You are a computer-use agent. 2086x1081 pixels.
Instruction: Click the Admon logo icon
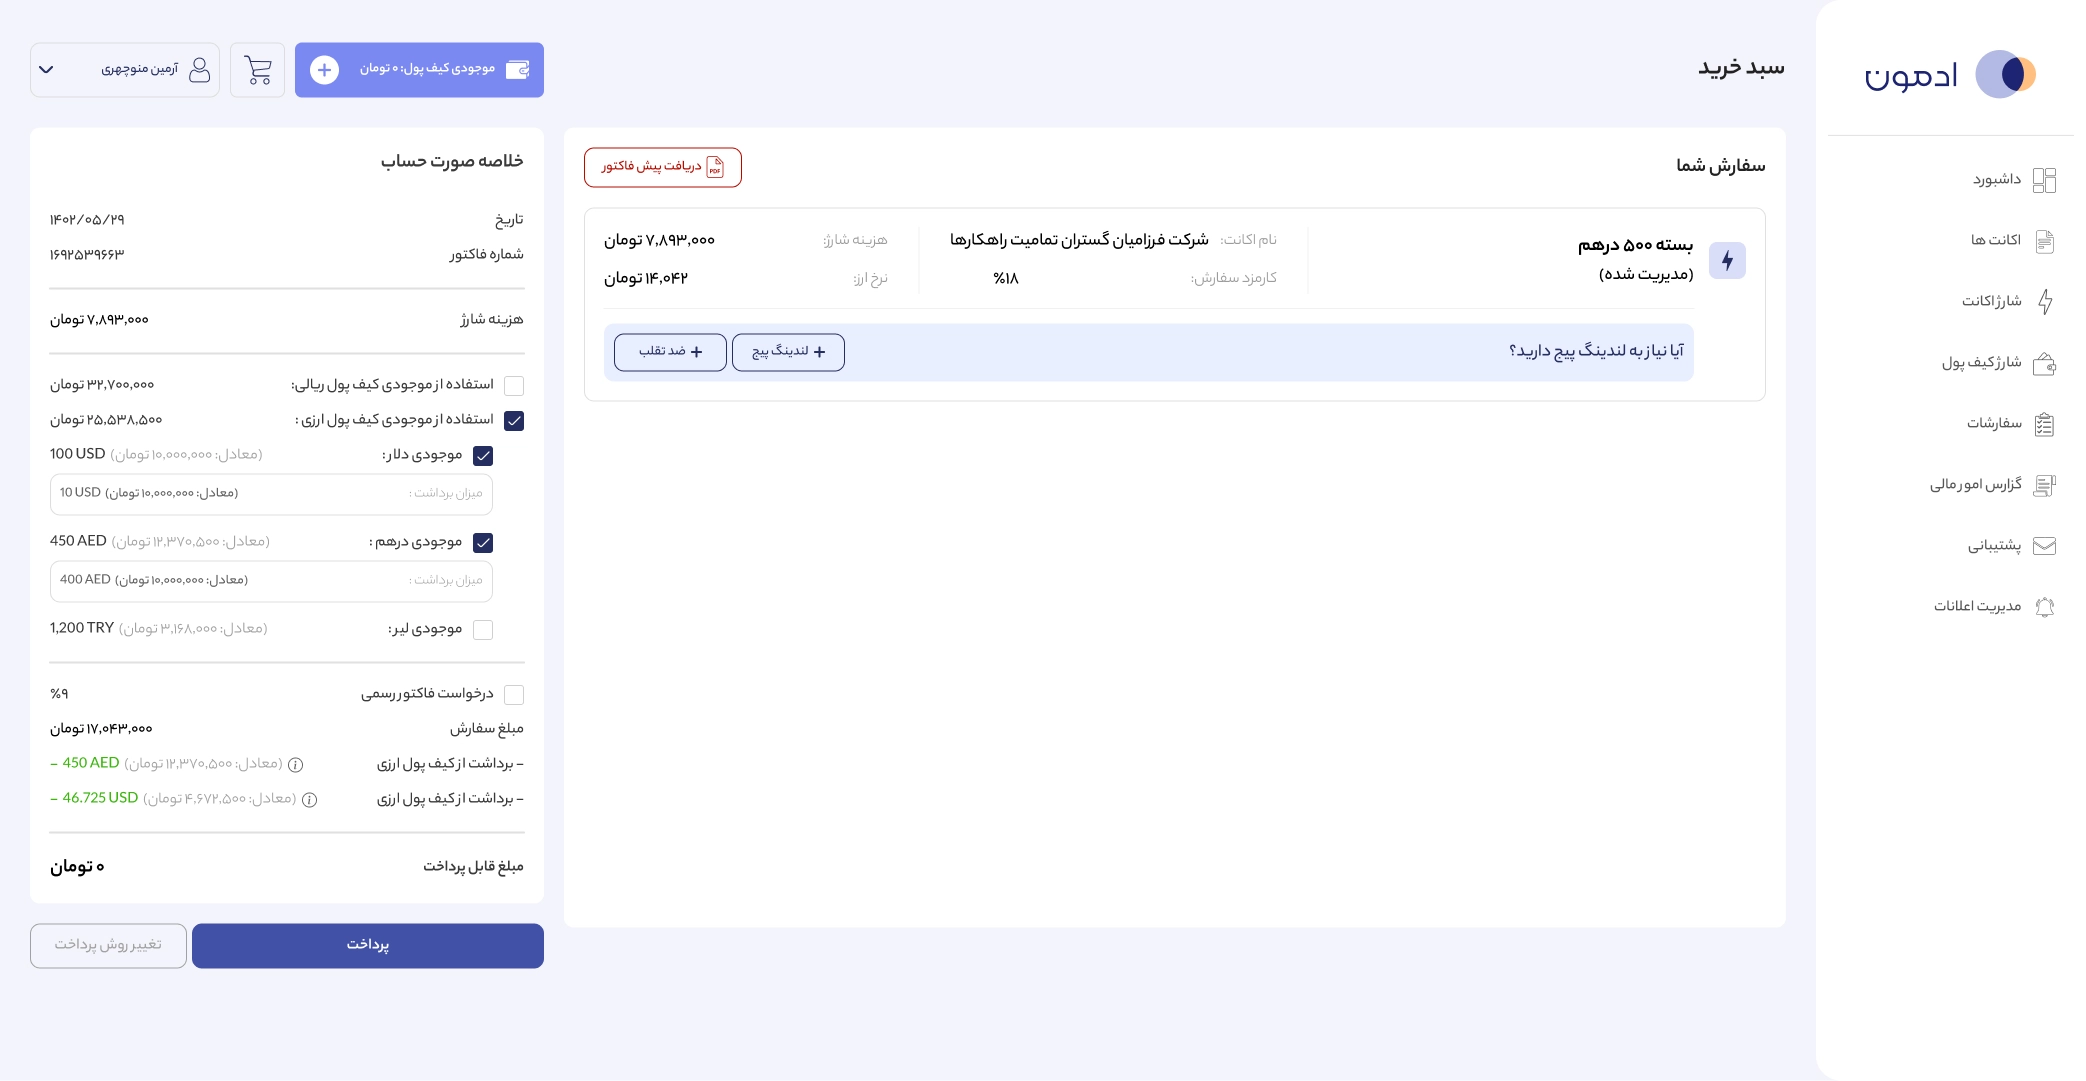pyautogui.click(x=2006, y=74)
